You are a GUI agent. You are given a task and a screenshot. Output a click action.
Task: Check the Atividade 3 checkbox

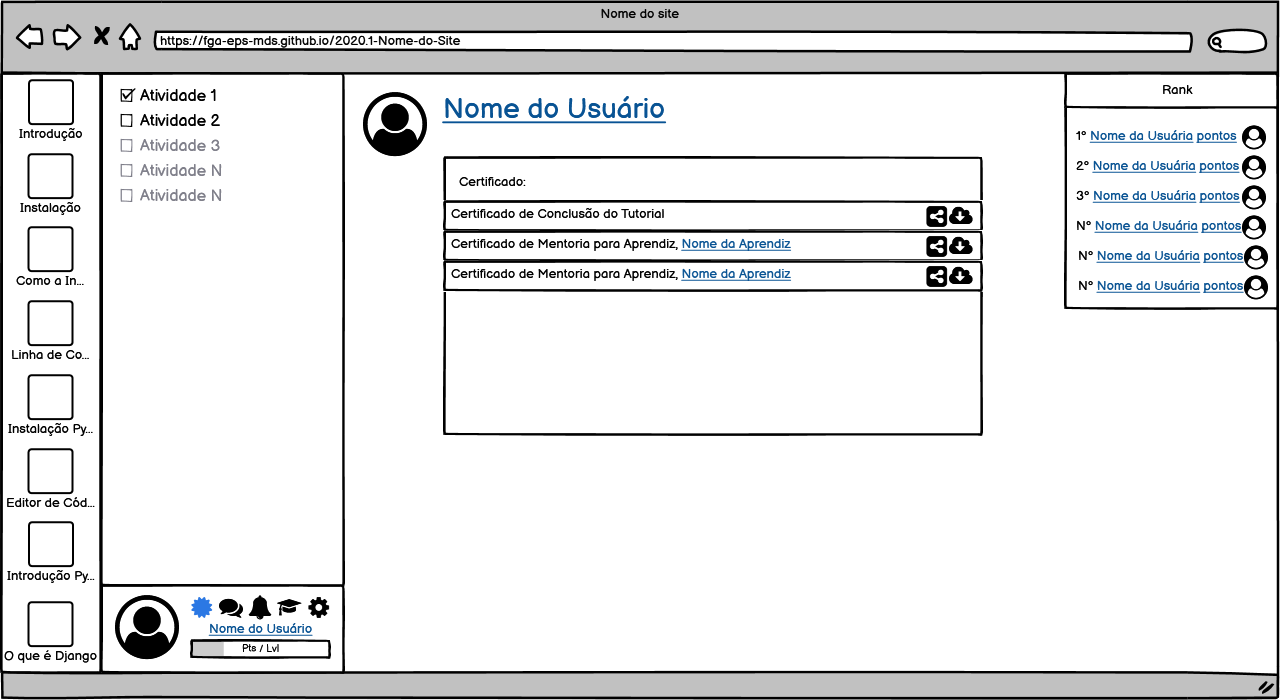[x=127, y=146]
